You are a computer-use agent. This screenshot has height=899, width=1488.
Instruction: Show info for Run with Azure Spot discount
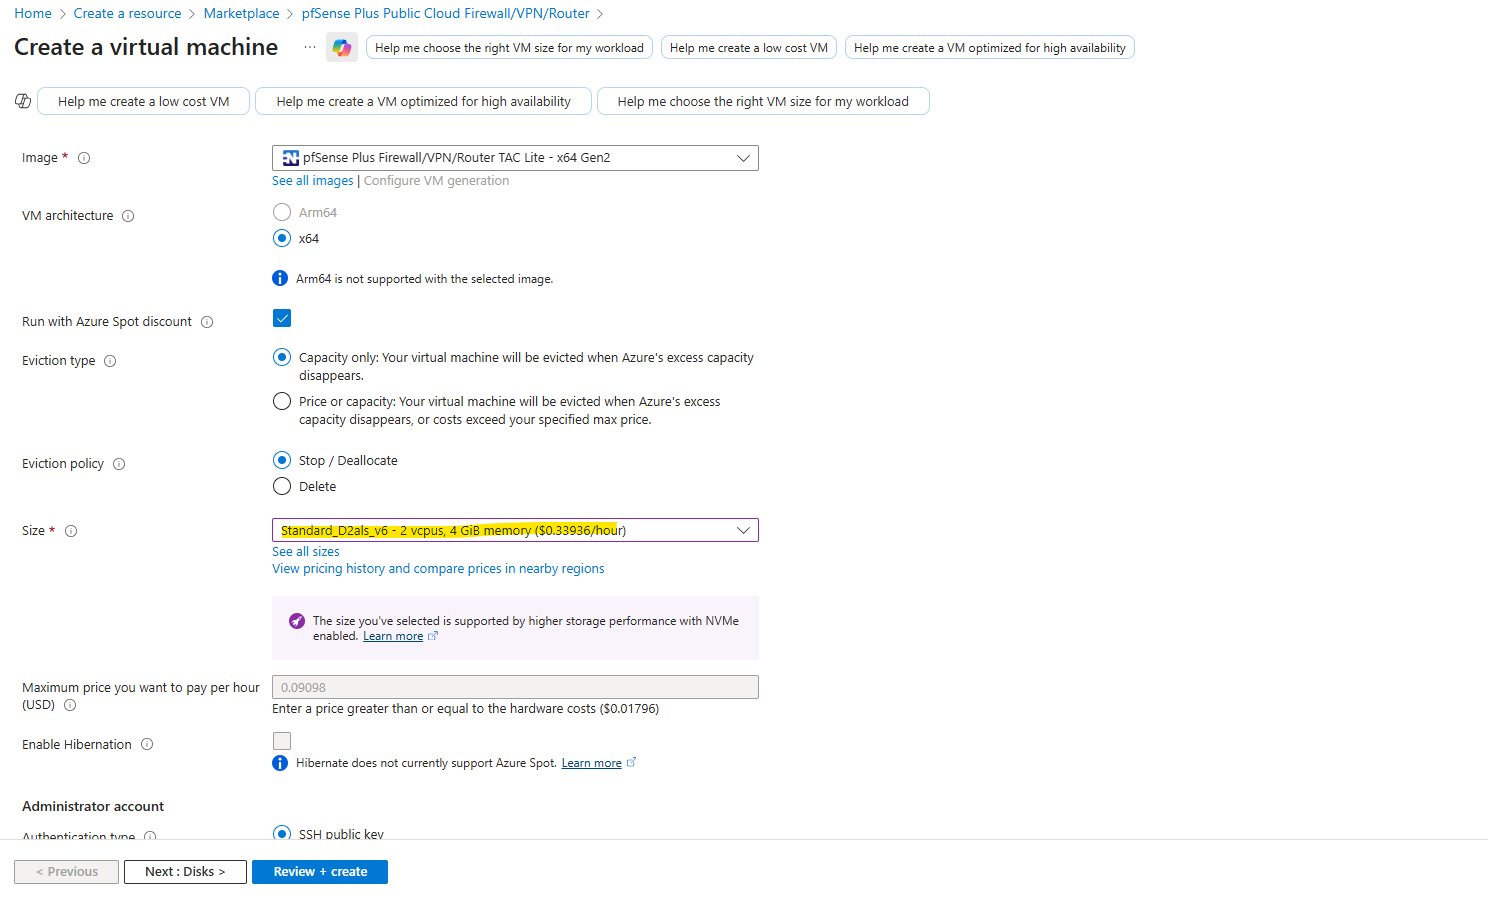coord(207,322)
